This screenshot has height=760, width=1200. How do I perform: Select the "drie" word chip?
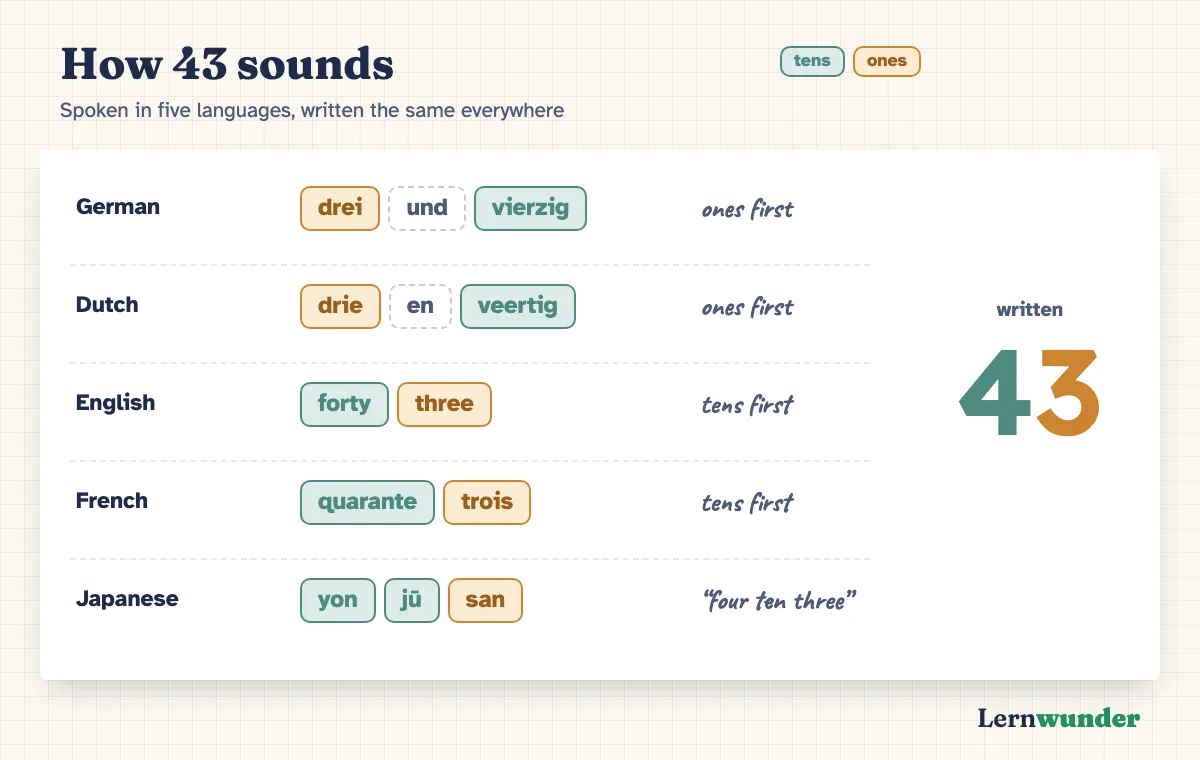tap(340, 306)
